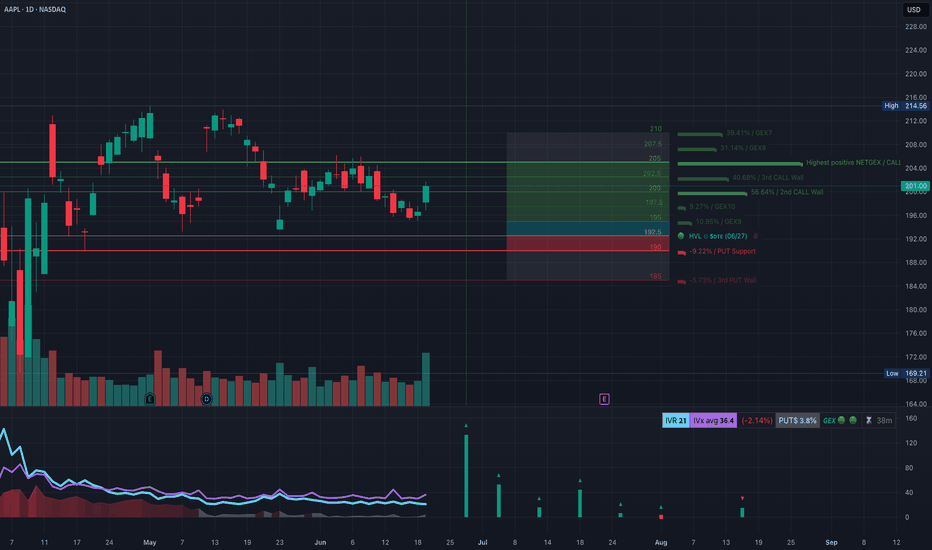
Task: Click the red 3rd PUT Wall bar marker
Action: coord(682,281)
